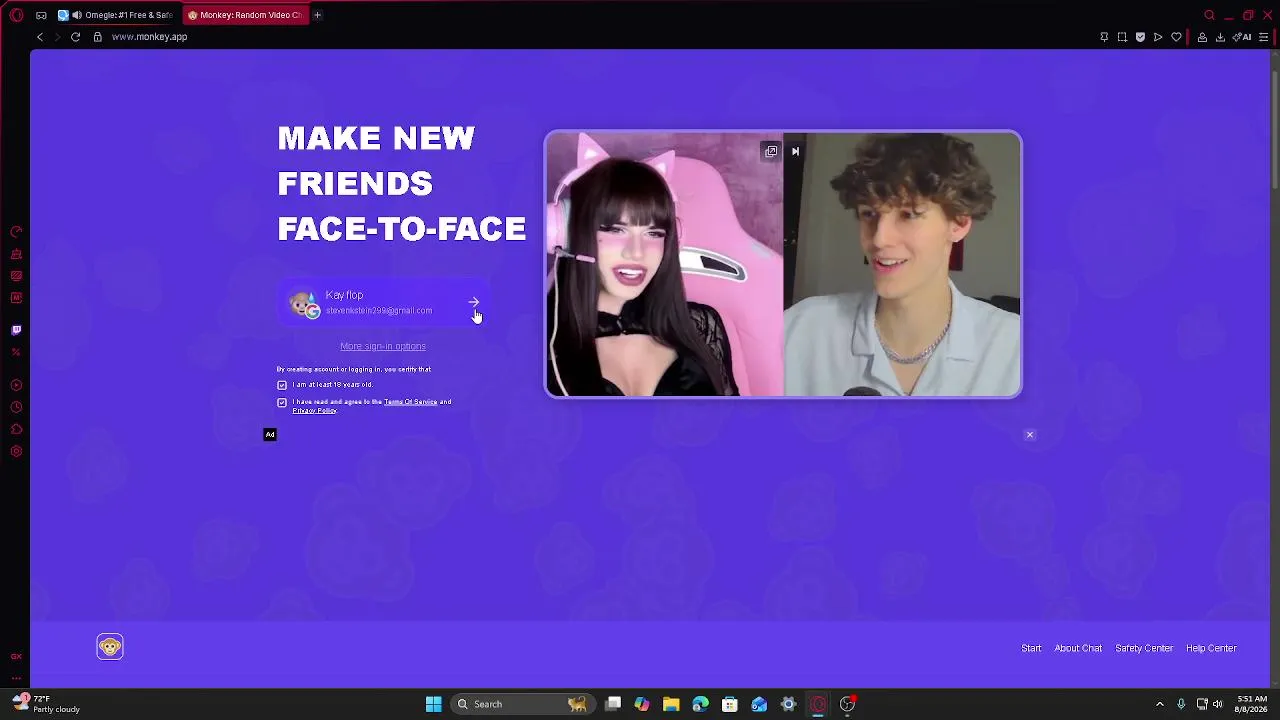Switch to the Omegle tab
The height and width of the screenshot is (720, 1280).
(118, 15)
